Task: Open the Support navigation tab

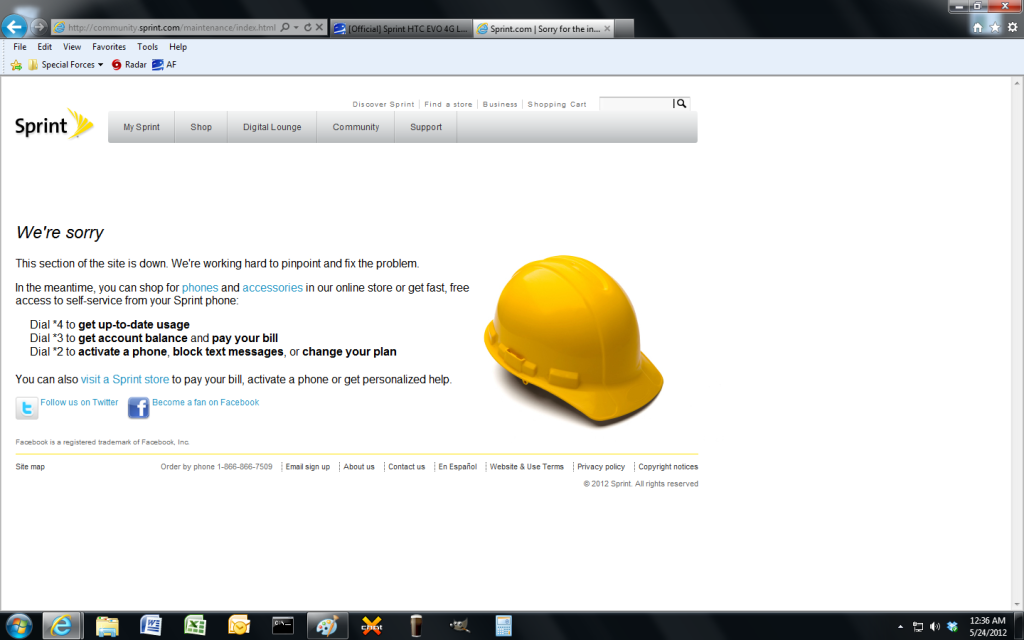Action: point(426,127)
